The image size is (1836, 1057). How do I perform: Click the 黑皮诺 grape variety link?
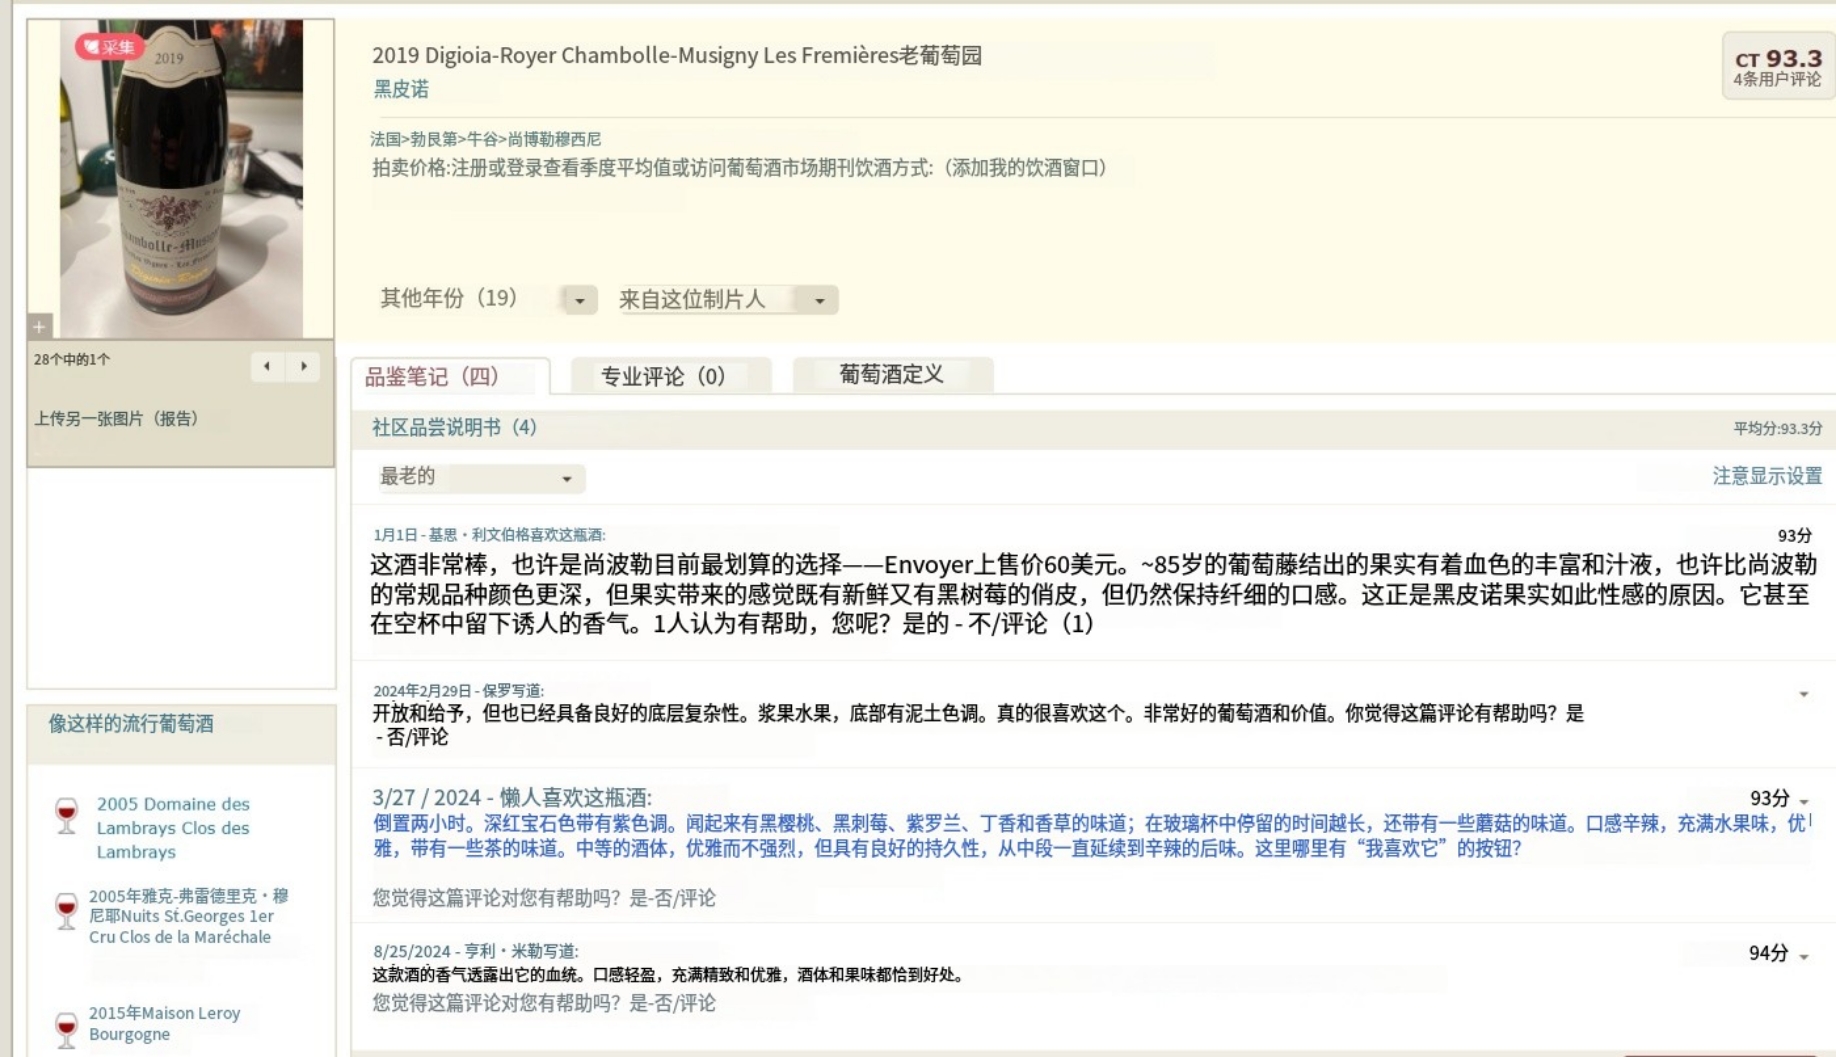[x=401, y=89]
